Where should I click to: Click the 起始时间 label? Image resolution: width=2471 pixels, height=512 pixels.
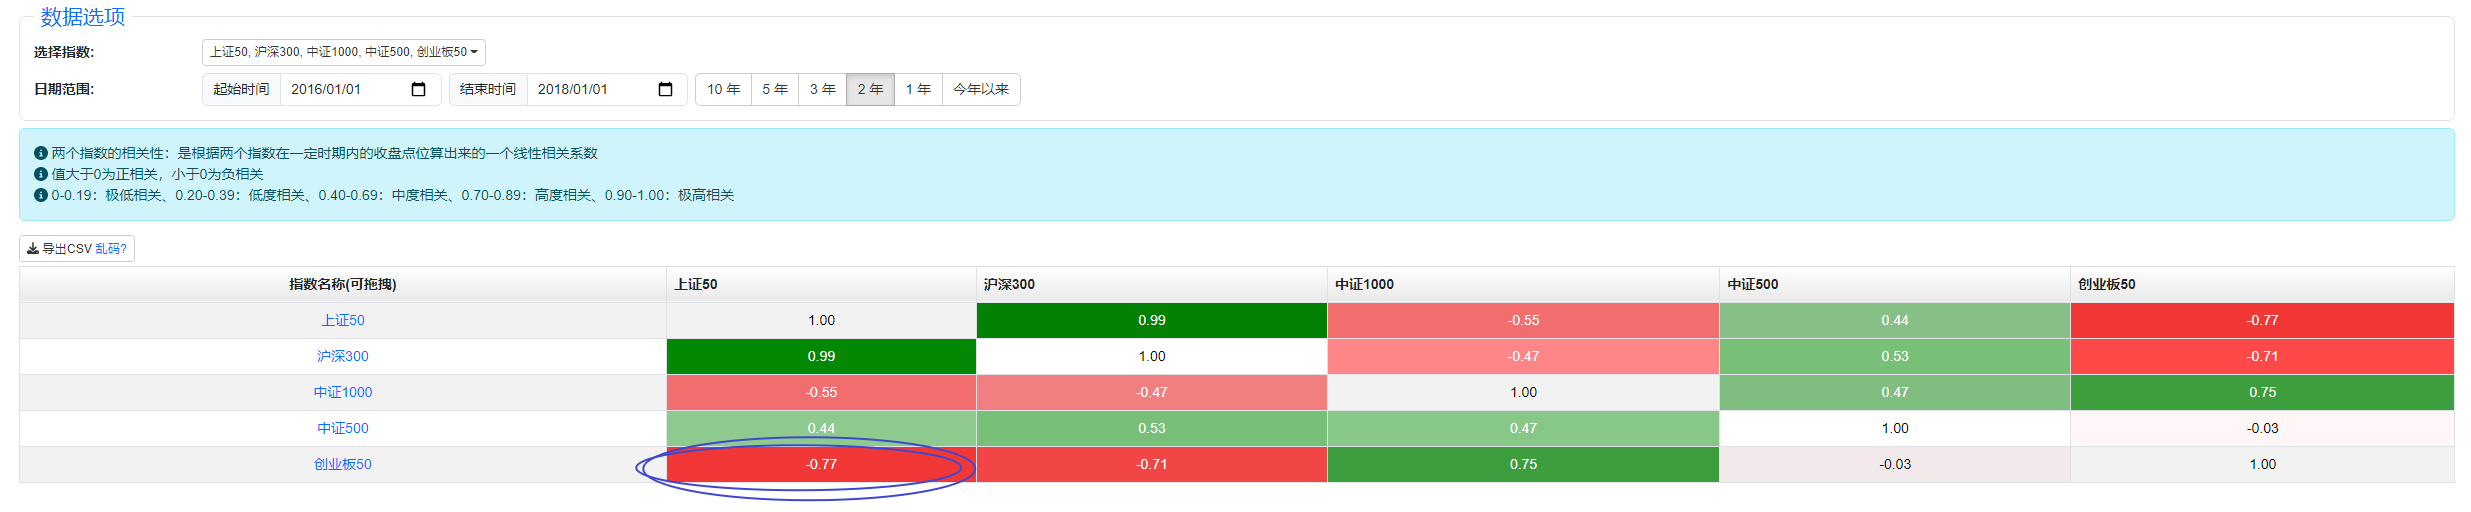[241, 89]
